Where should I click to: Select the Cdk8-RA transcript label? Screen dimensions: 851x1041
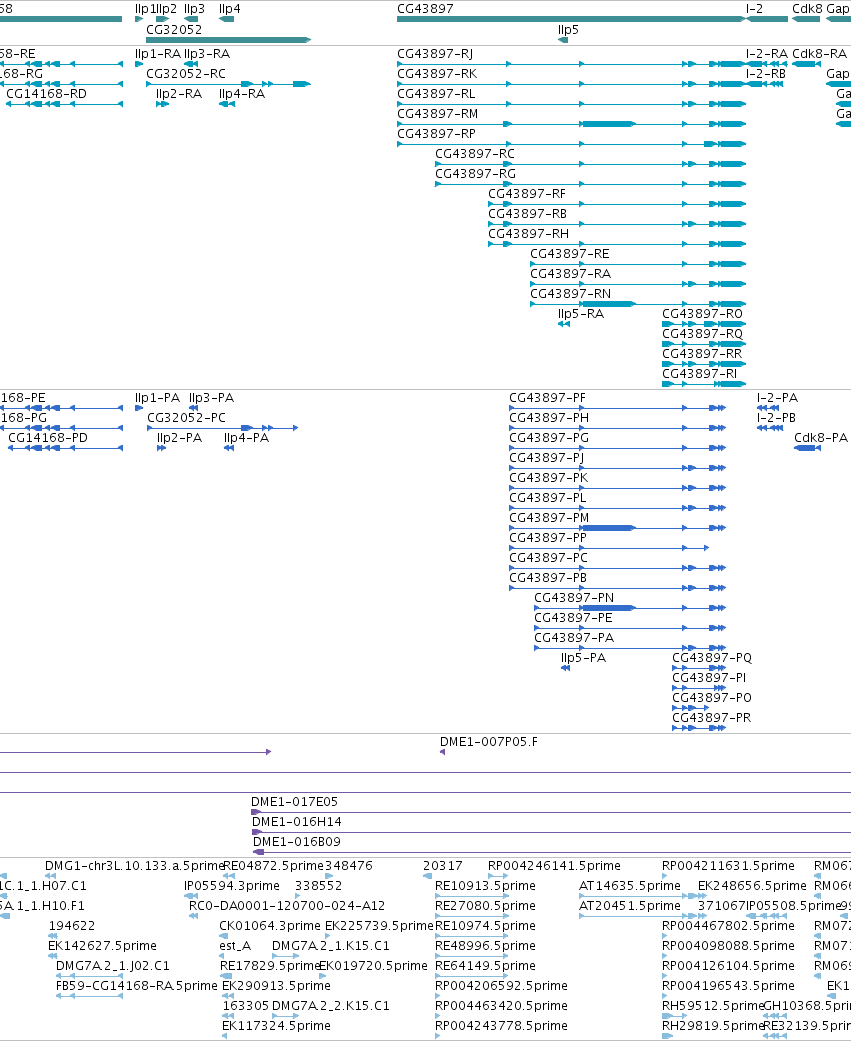tap(819, 54)
